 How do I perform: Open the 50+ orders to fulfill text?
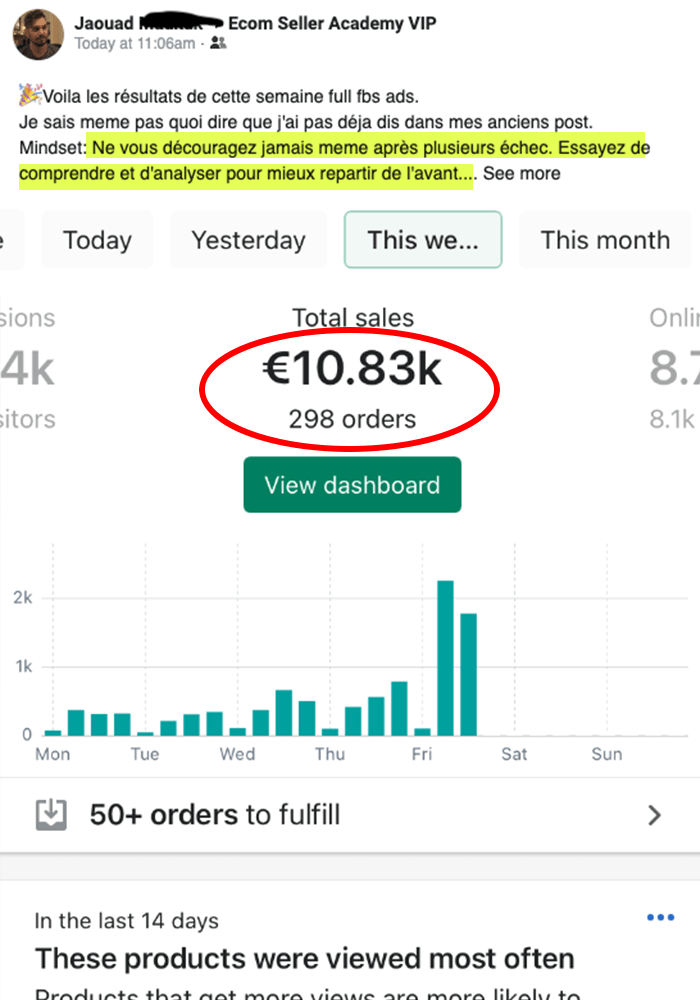pyautogui.click(x=215, y=815)
